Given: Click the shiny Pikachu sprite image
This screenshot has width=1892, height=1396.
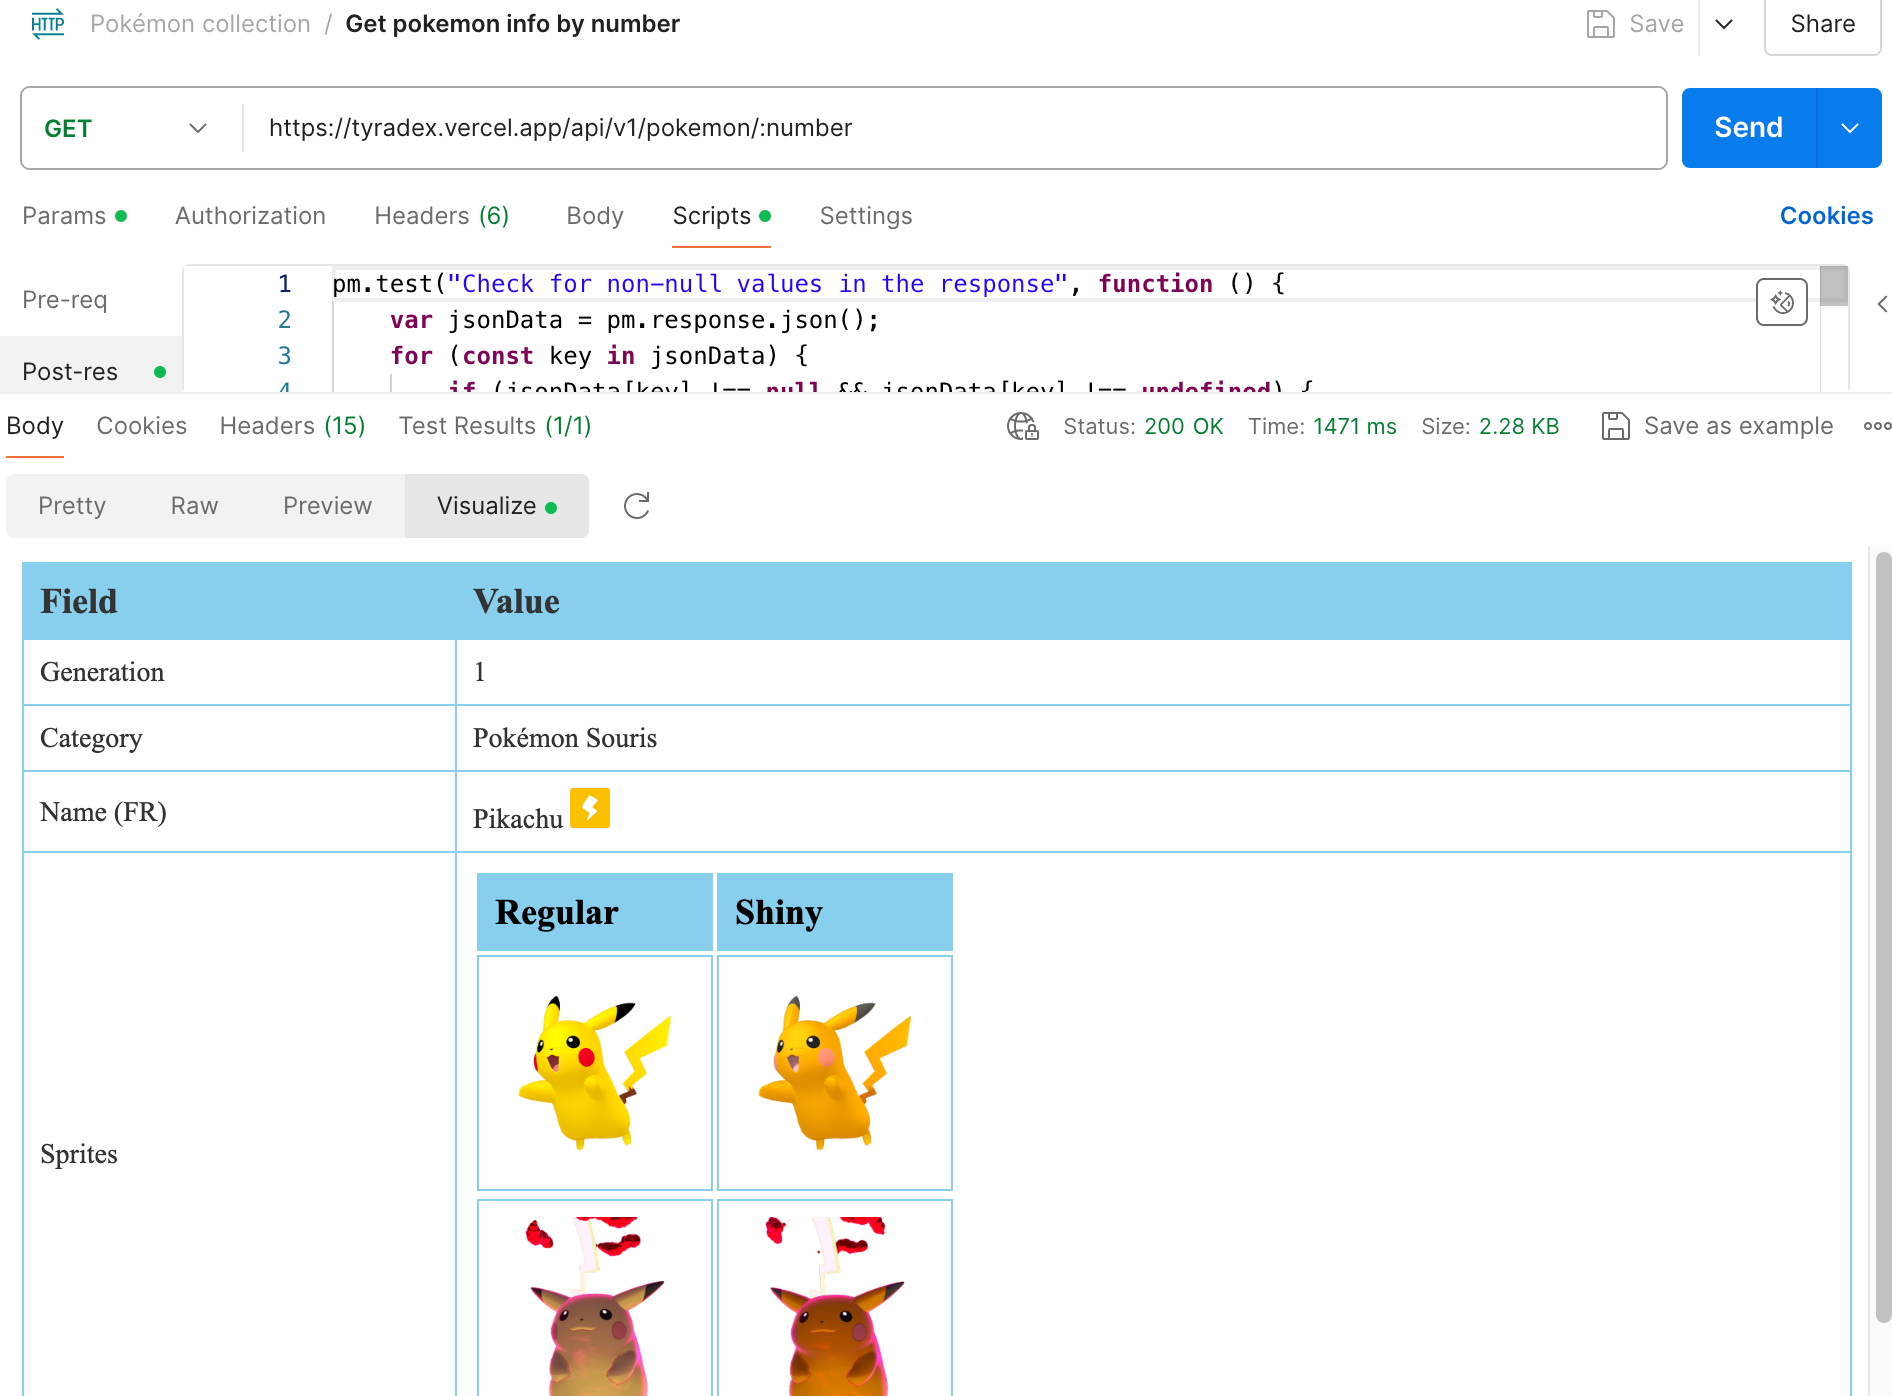Looking at the screenshot, I should point(835,1072).
